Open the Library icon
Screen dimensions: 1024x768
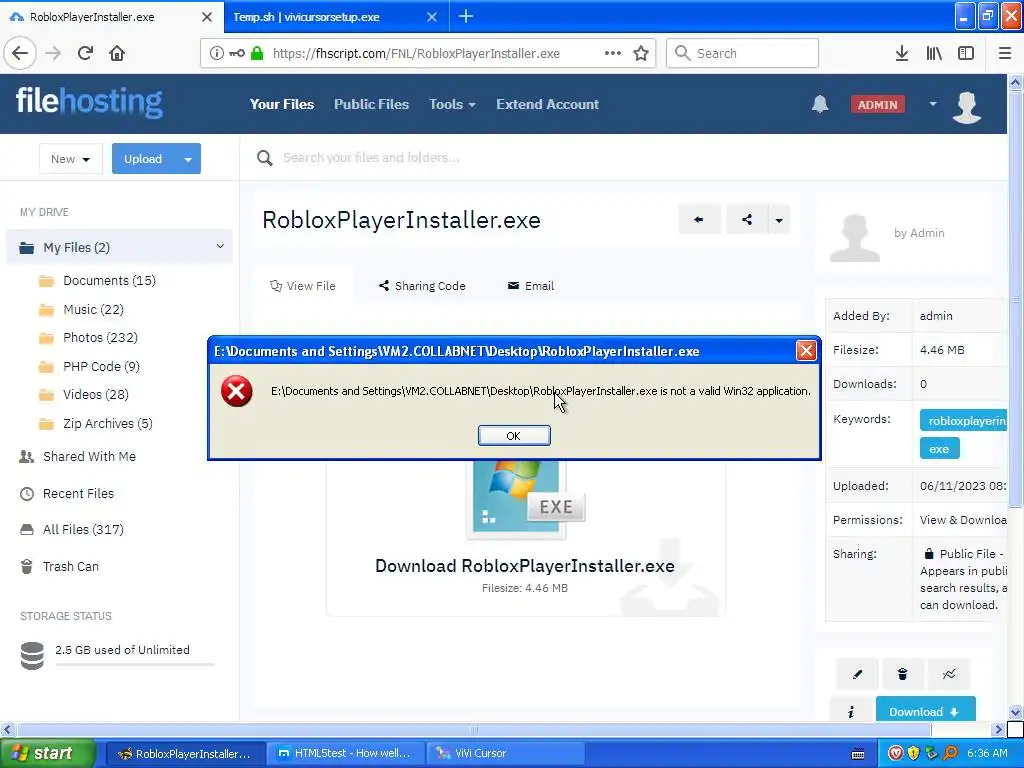point(934,53)
